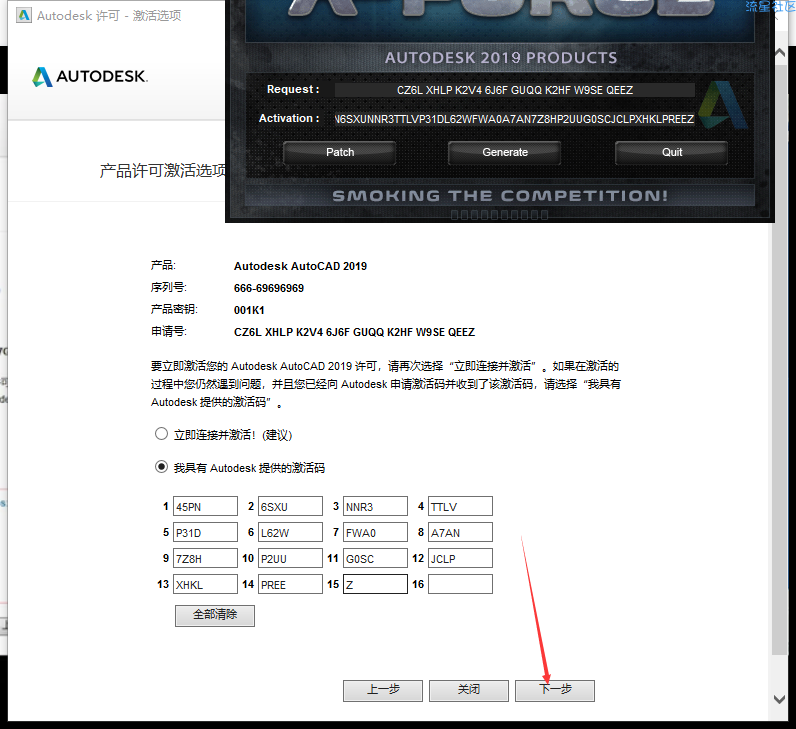
Task: Click the scroll up arrow of the dialog
Action: click(x=780, y=53)
